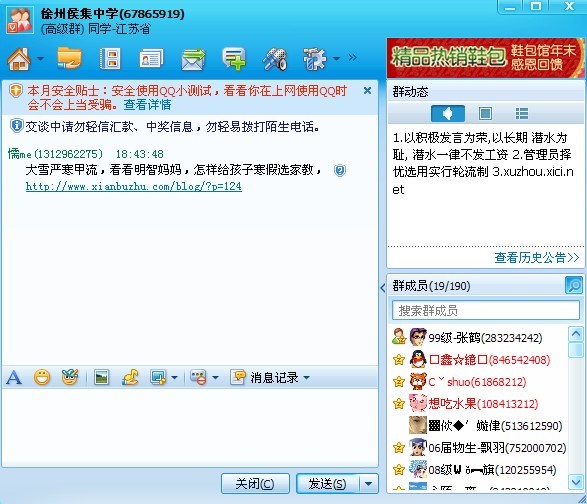Switch group dynamics to the square view

coord(485,113)
